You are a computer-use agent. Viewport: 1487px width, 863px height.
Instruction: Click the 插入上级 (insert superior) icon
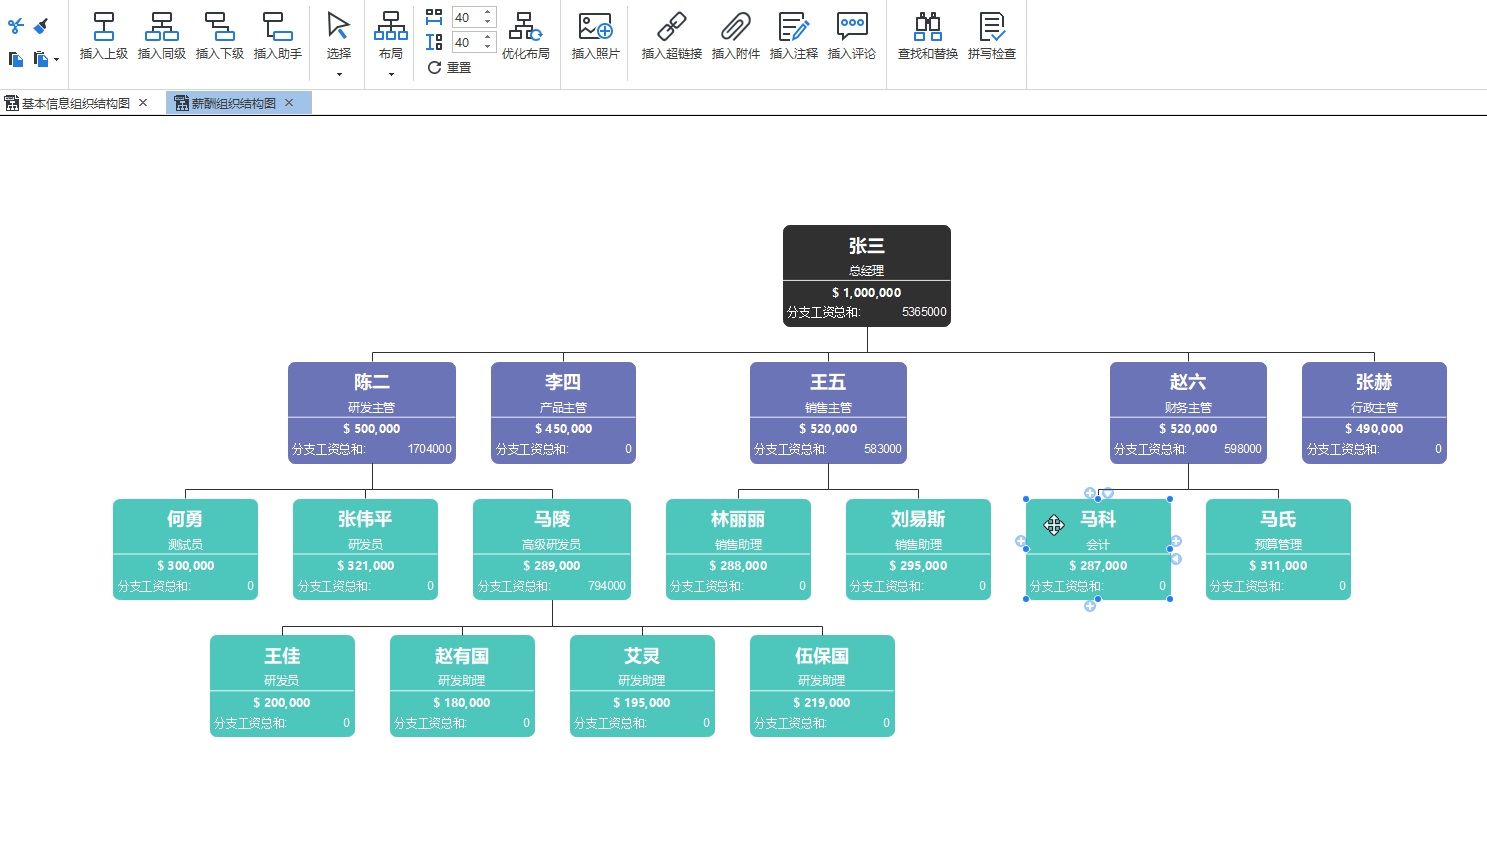tap(104, 26)
